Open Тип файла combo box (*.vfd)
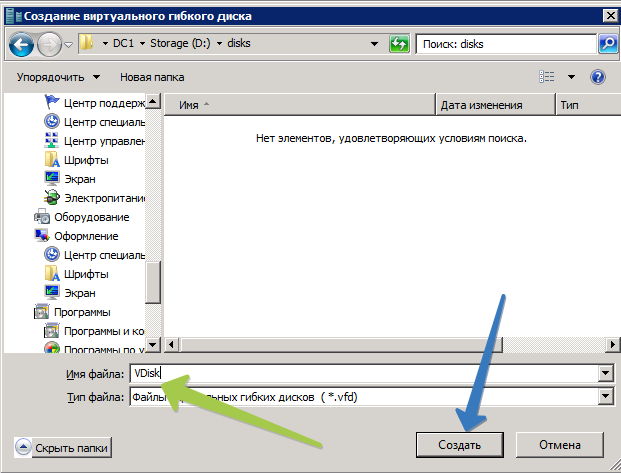This screenshot has height=473, width=621. click(x=371, y=397)
